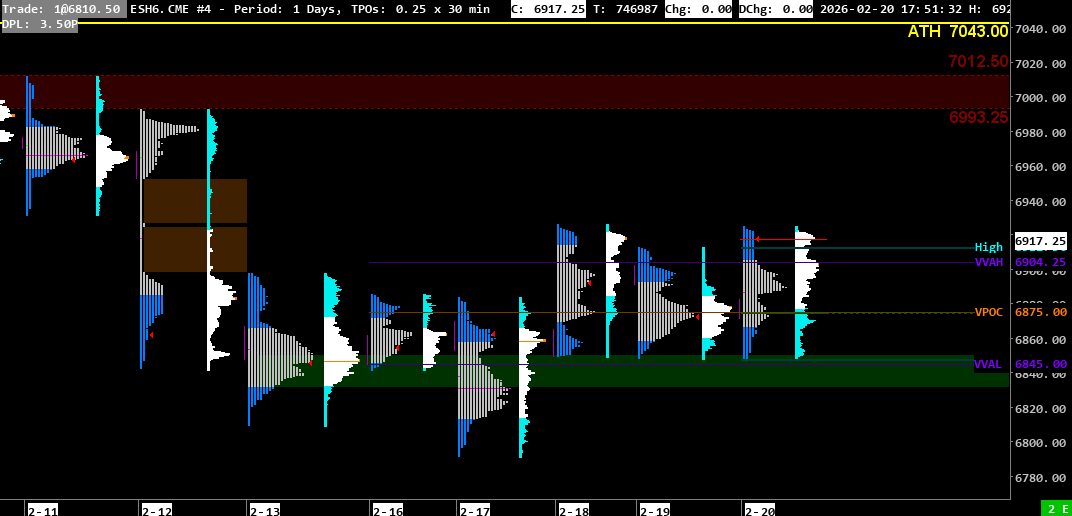
Task: Click the DChg: 0.00 header field
Action: [775, 9]
